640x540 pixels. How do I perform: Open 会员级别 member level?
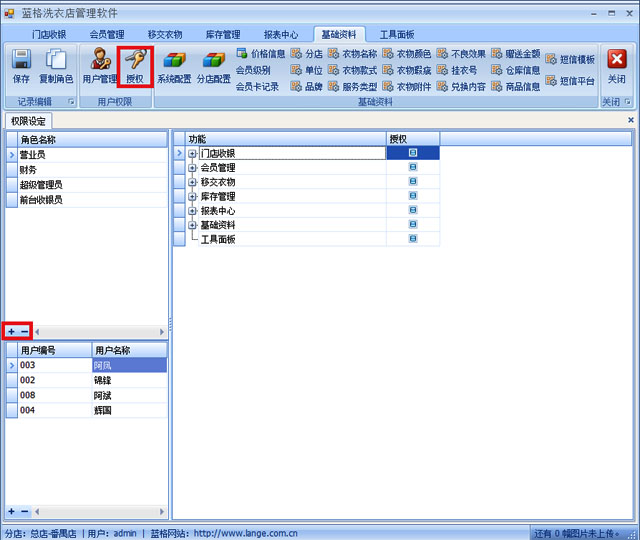coord(253,70)
